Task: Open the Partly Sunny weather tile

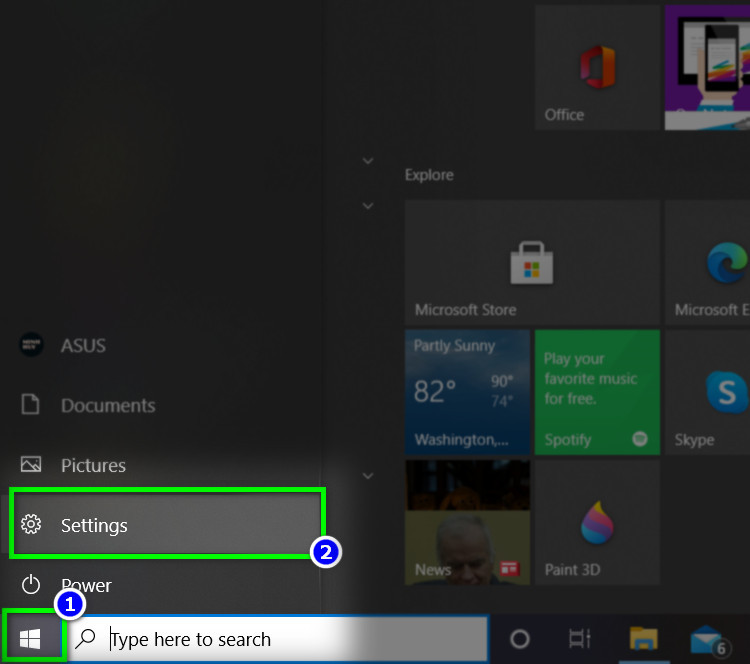Action: 467,392
